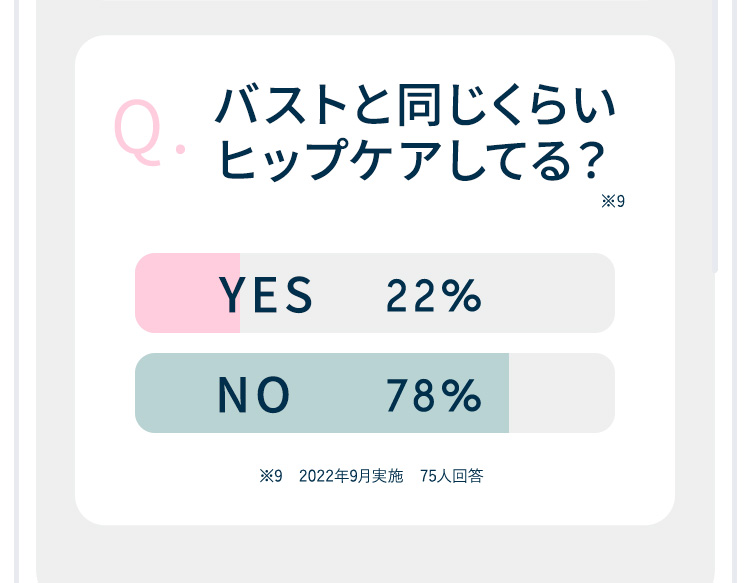Click the 22% value
Viewport: 750px width, 583px height.
(x=434, y=296)
